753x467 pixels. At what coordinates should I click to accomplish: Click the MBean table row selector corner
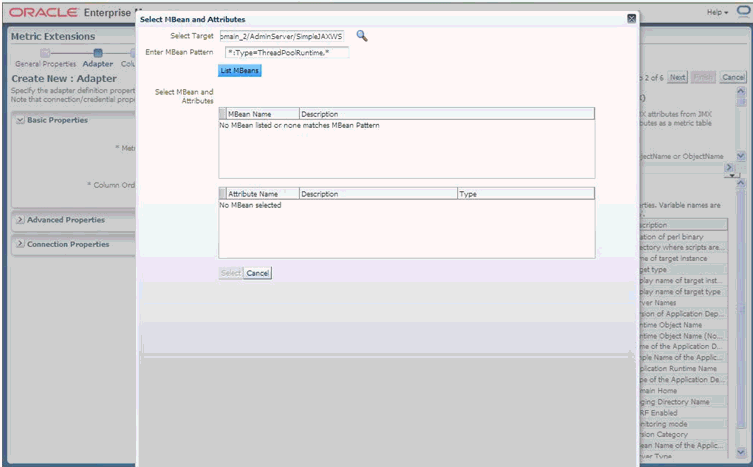point(222,114)
